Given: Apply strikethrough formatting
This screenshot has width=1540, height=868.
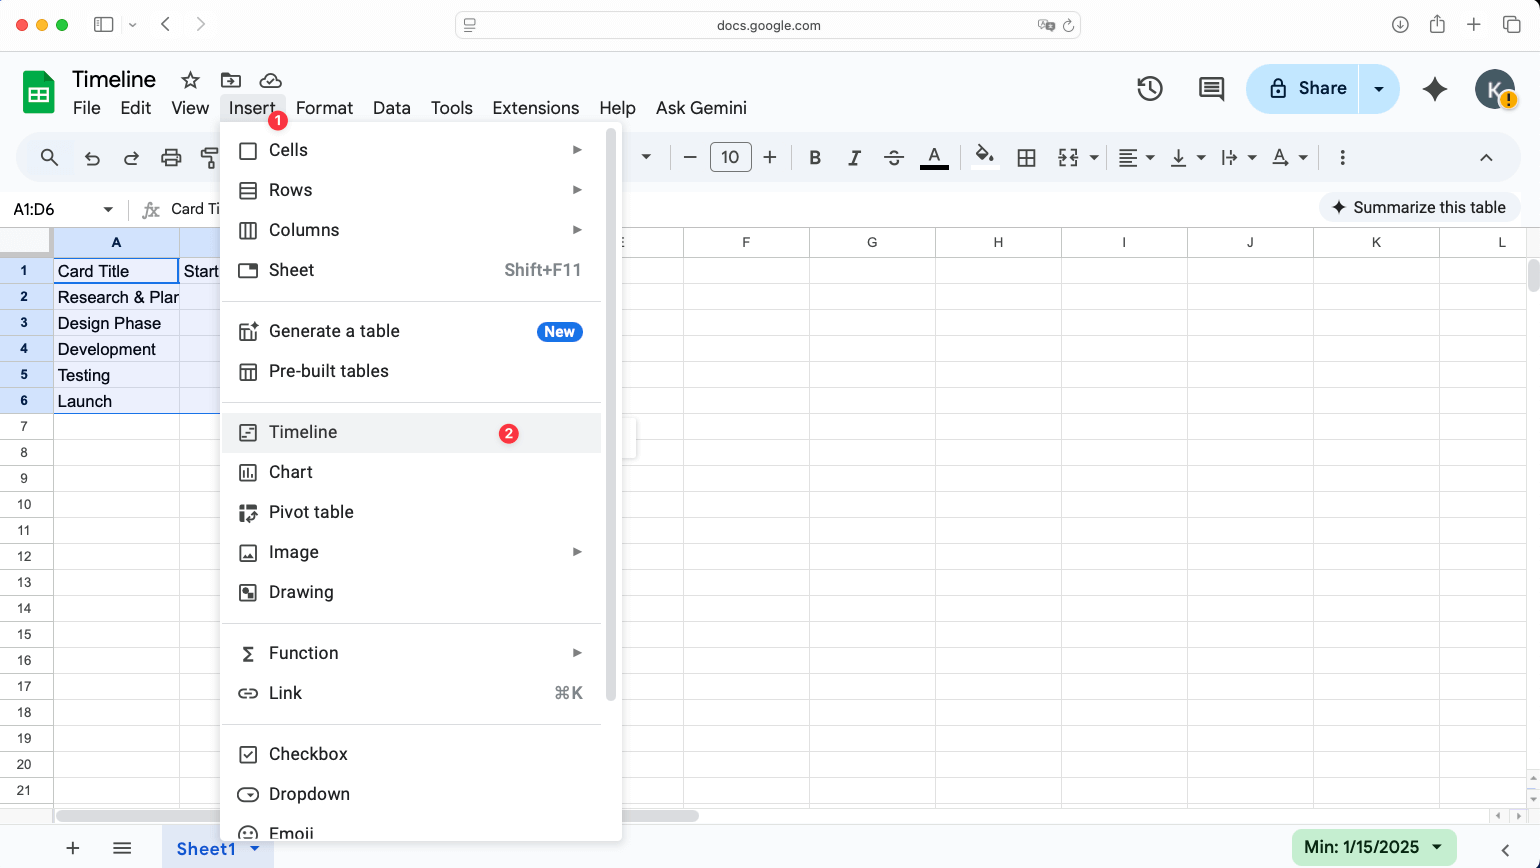Looking at the screenshot, I should coord(893,157).
